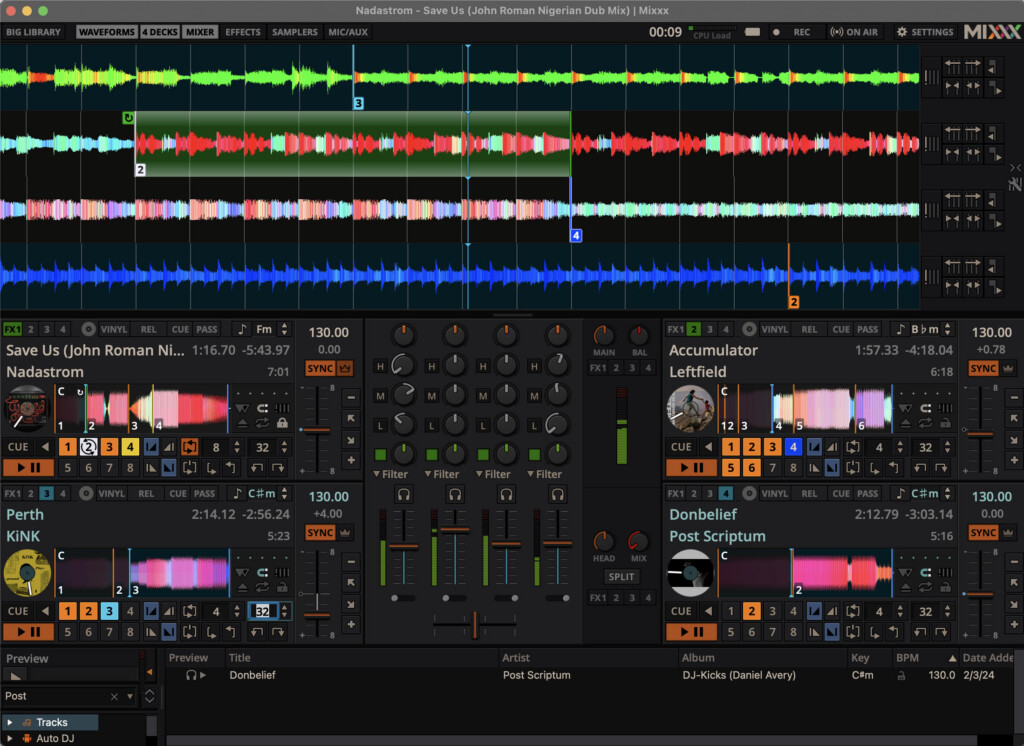The image size is (1024, 746).
Task: Adjust loop size 8 stepper on Save Us deck
Action: tap(237, 447)
